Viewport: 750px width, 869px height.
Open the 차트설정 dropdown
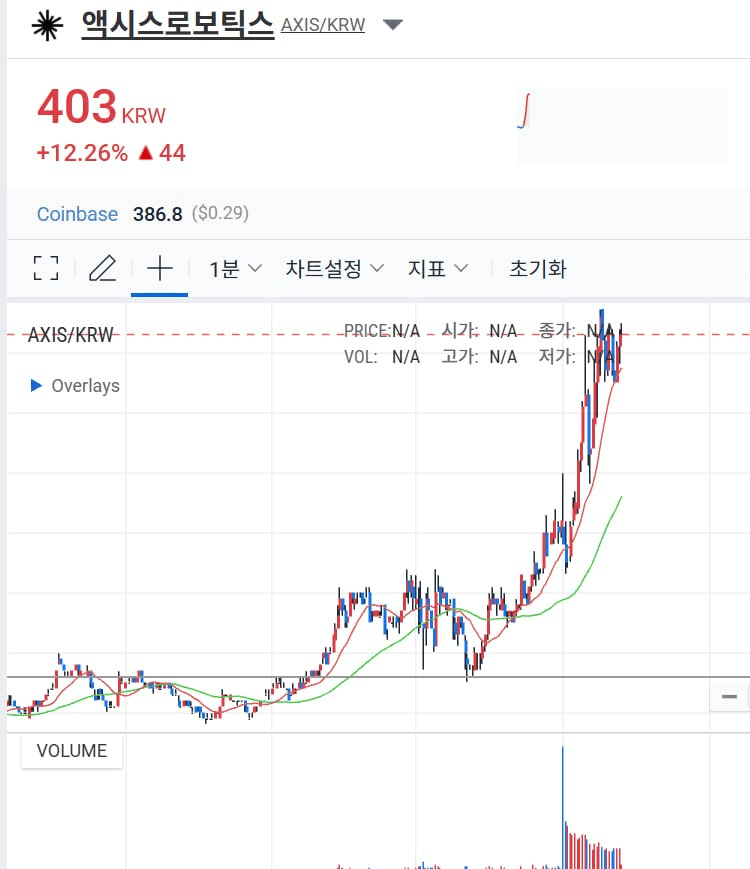334,269
